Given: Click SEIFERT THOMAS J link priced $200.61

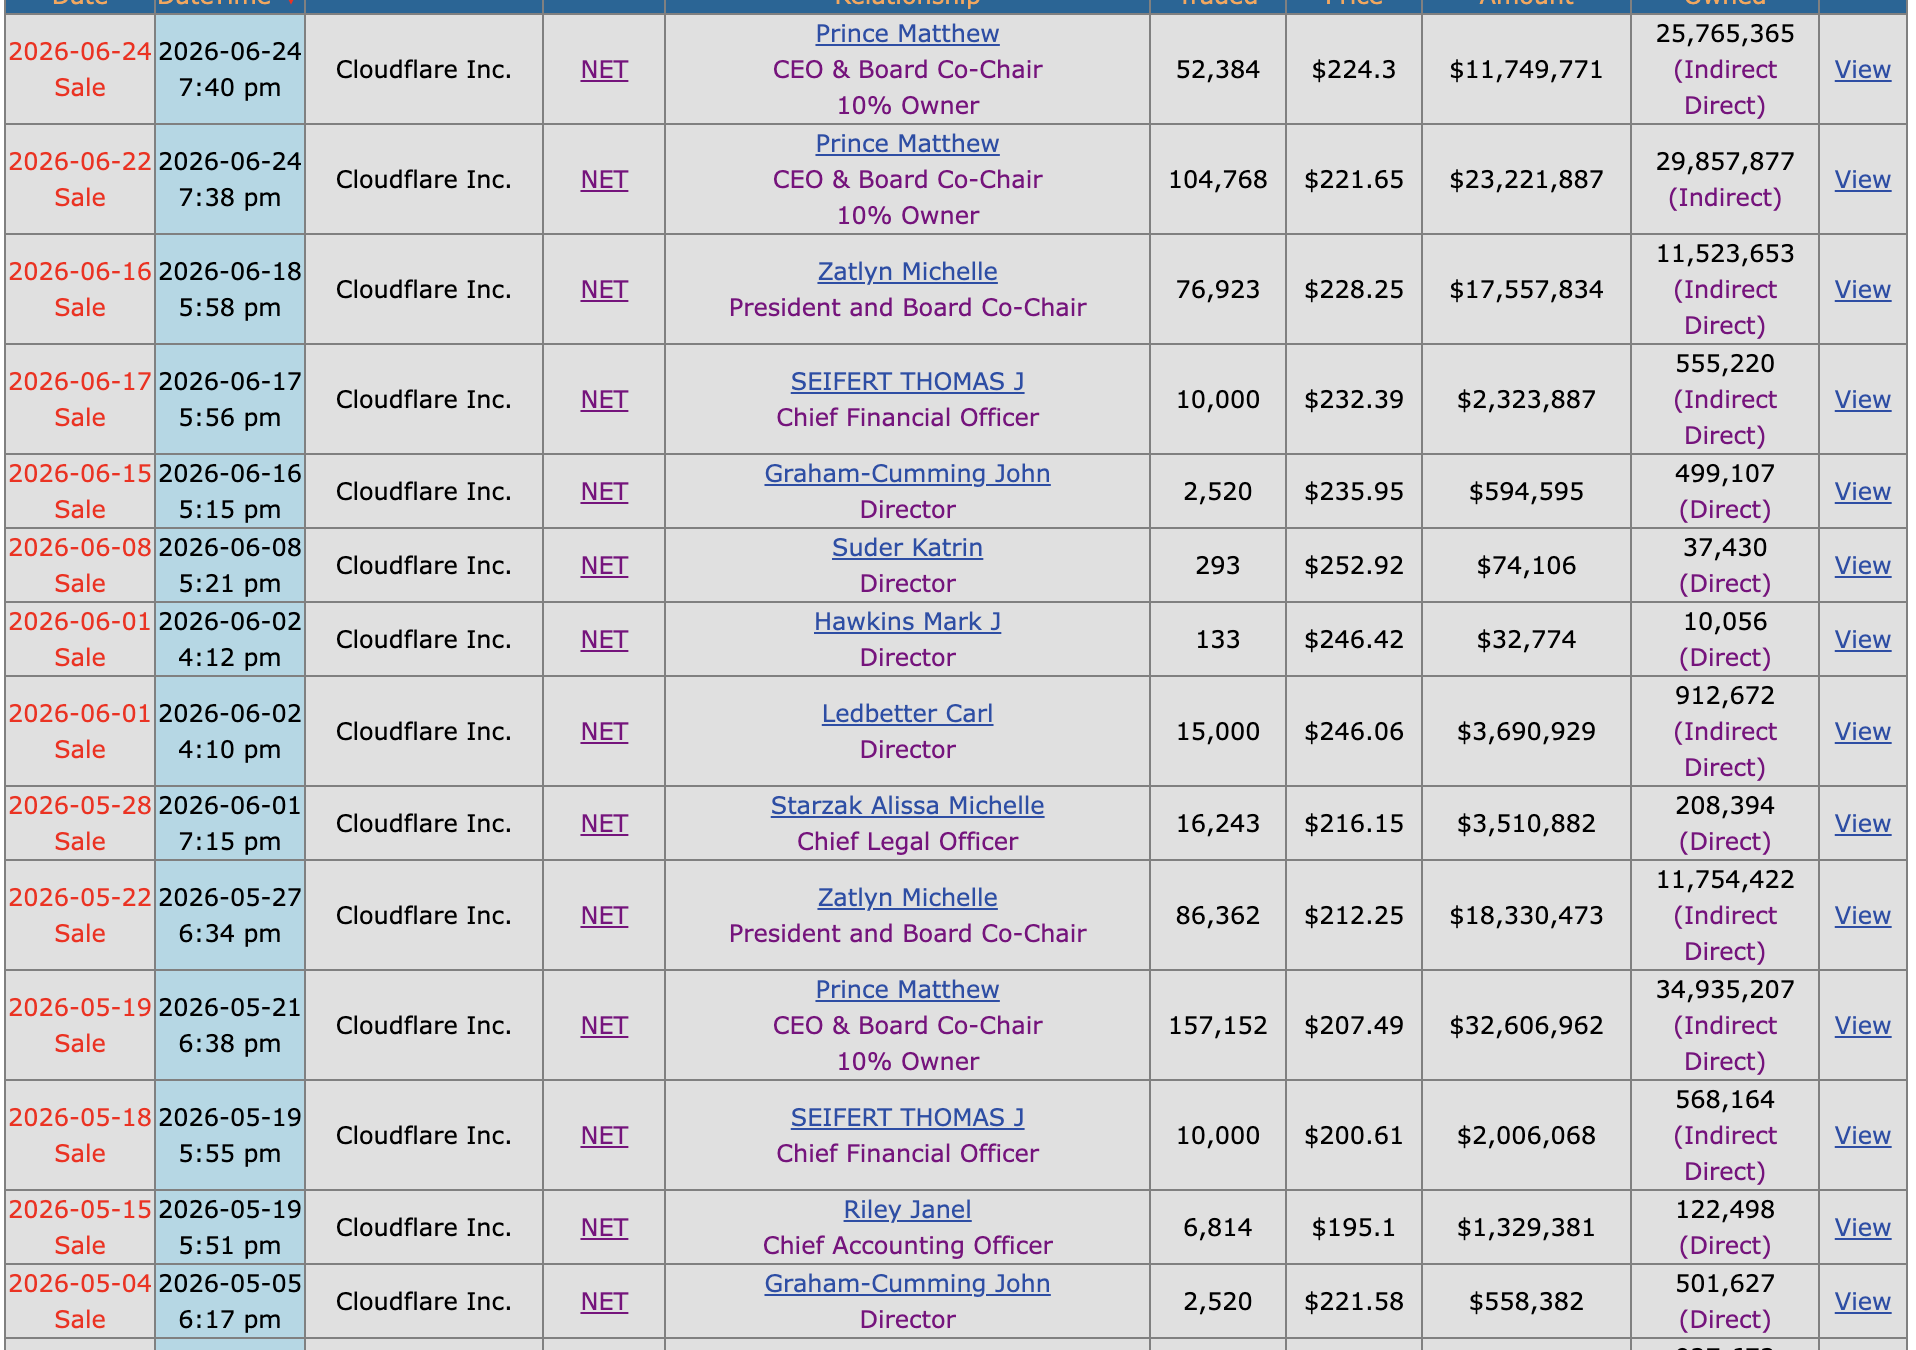Looking at the screenshot, I should pyautogui.click(x=907, y=1118).
